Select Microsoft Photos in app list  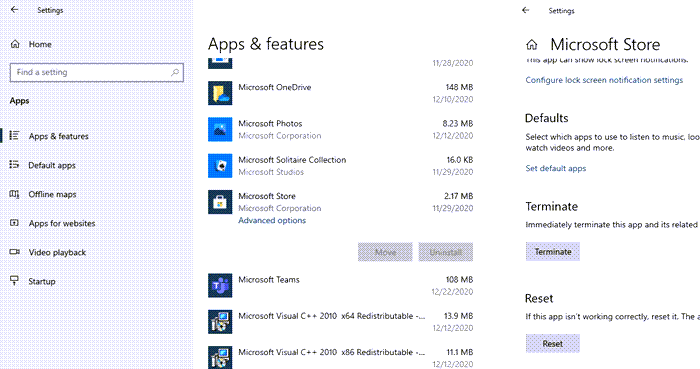point(340,129)
